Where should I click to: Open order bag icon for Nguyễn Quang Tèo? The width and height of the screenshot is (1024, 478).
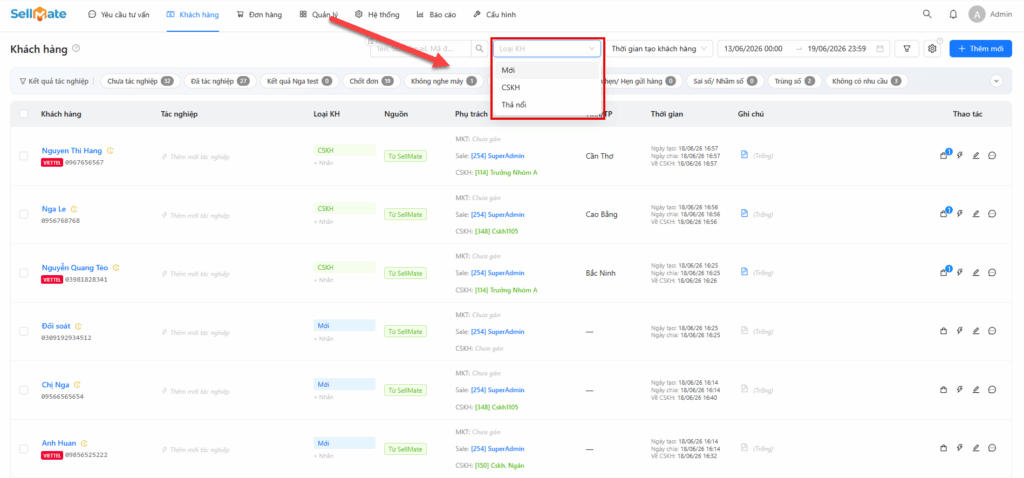click(943, 273)
